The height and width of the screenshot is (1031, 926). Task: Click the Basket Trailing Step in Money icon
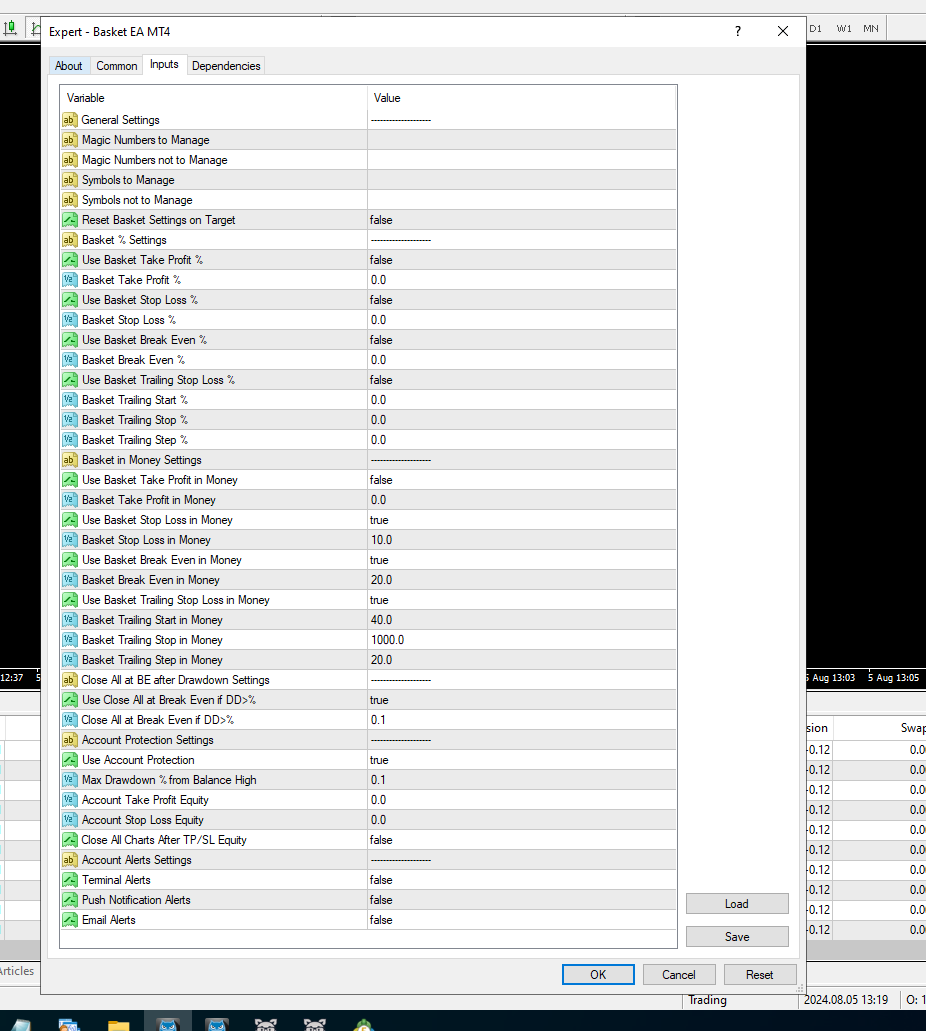pos(70,659)
